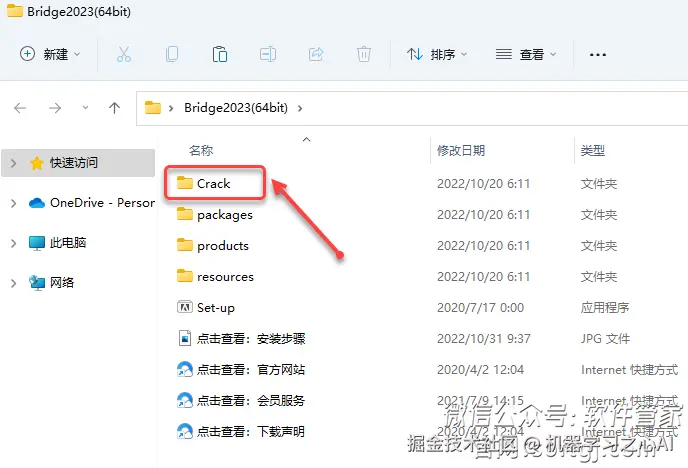Image resolution: width=688 pixels, height=468 pixels.
Task: Click the 安装步骤 date 2022/10/31 9:37
Action: tap(484, 339)
